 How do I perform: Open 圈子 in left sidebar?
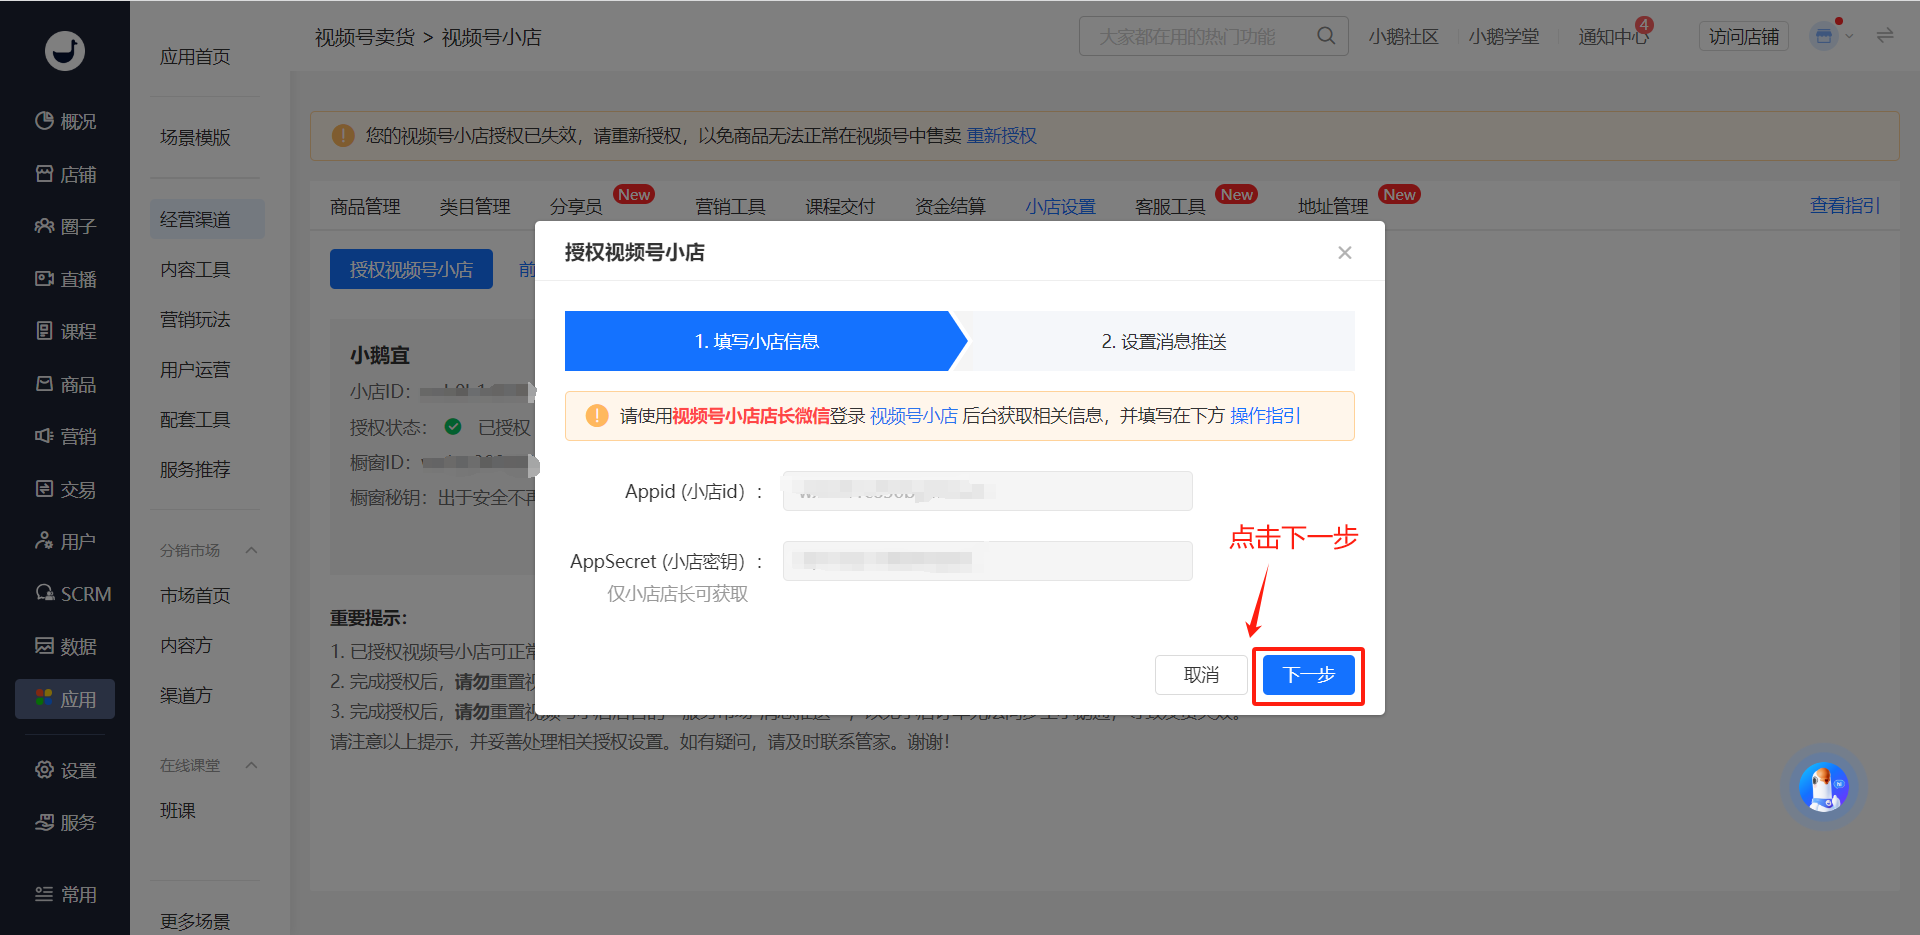click(65, 226)
